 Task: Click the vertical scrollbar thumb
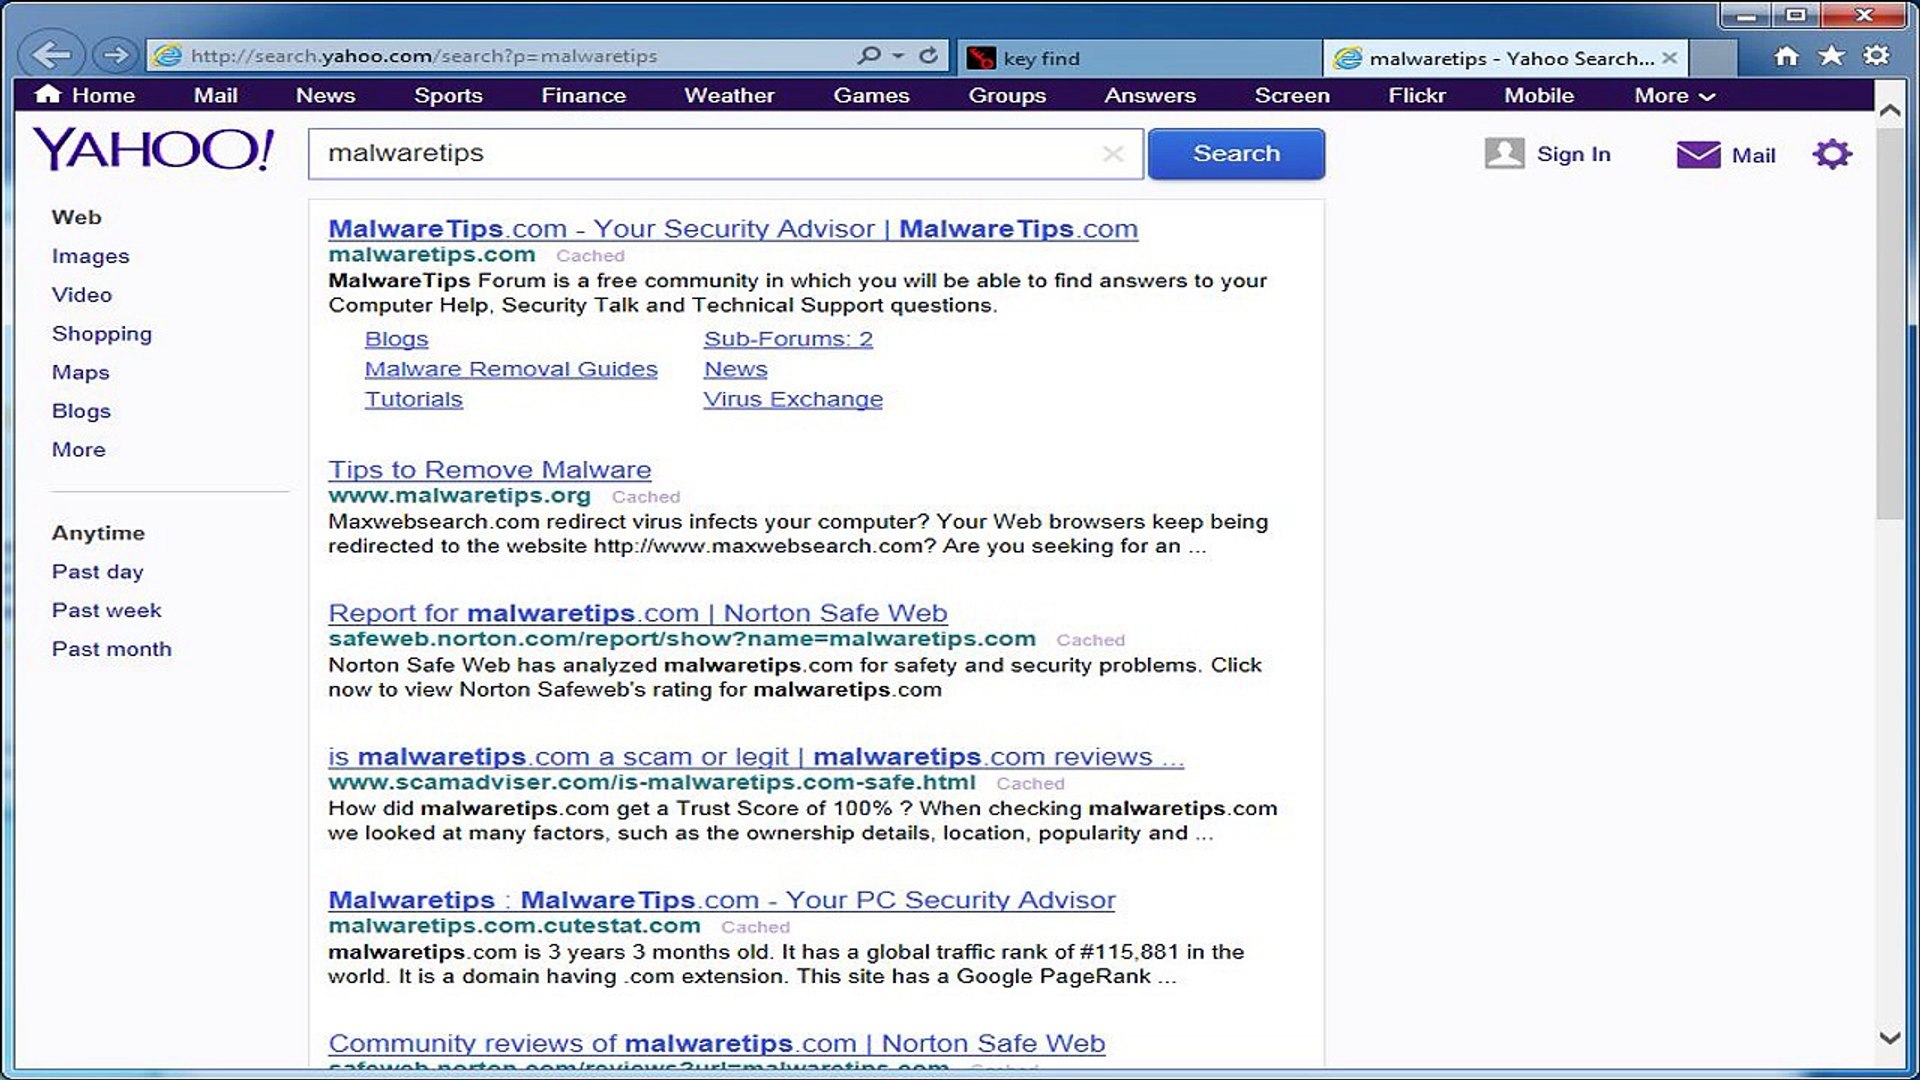point(1890,322)
